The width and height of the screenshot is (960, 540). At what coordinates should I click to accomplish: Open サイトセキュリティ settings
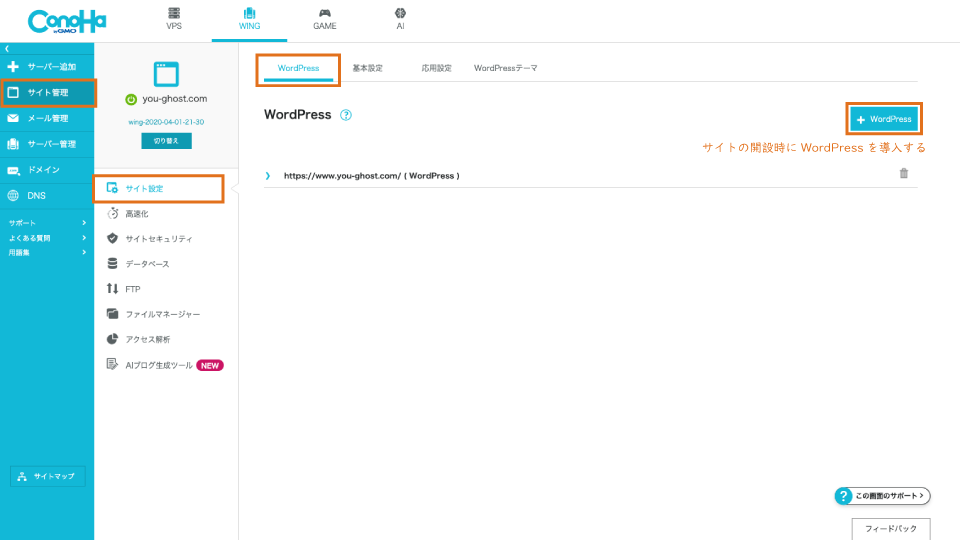[158, 239]
